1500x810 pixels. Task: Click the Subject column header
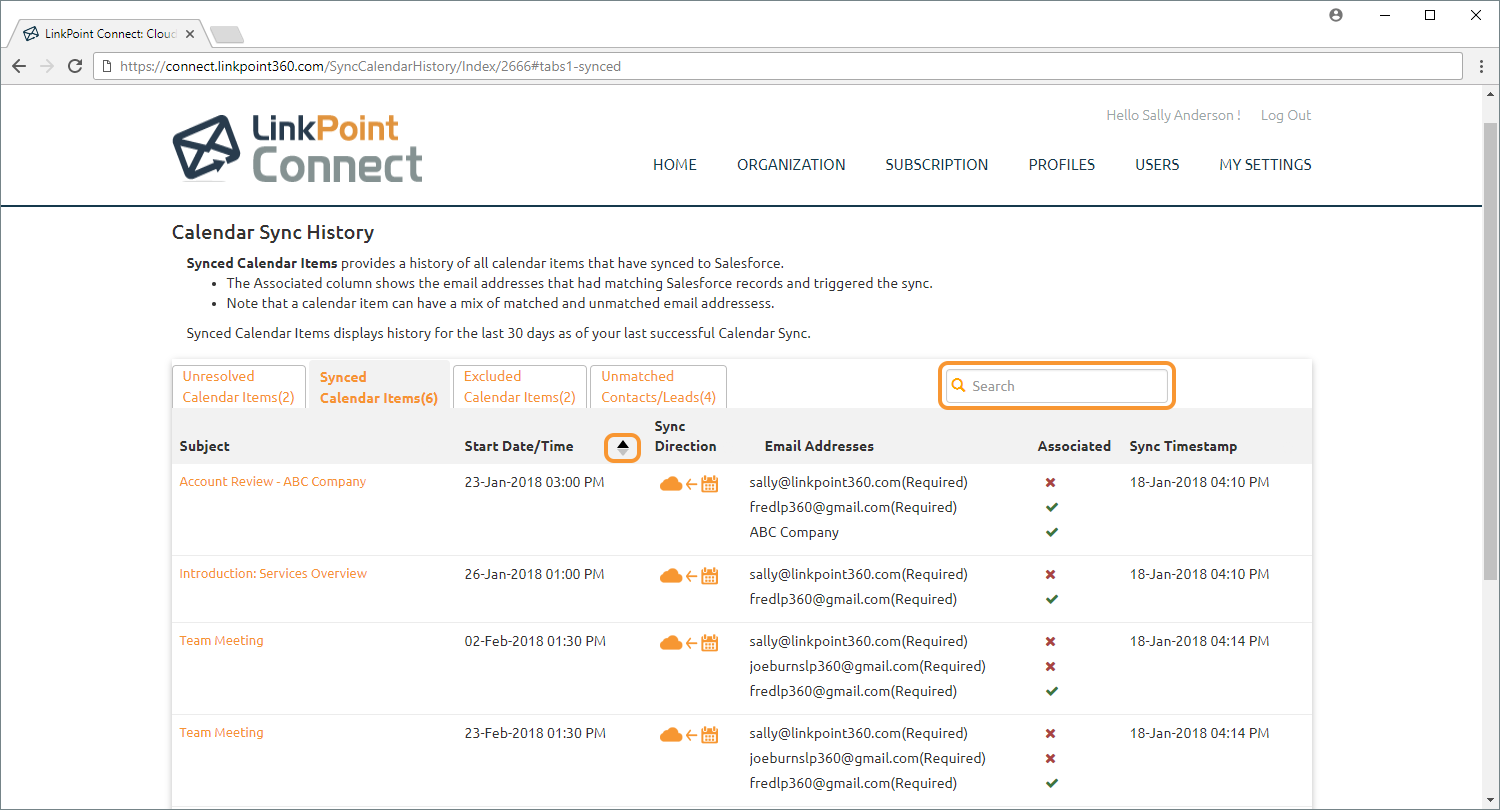(x=205, y=446)
